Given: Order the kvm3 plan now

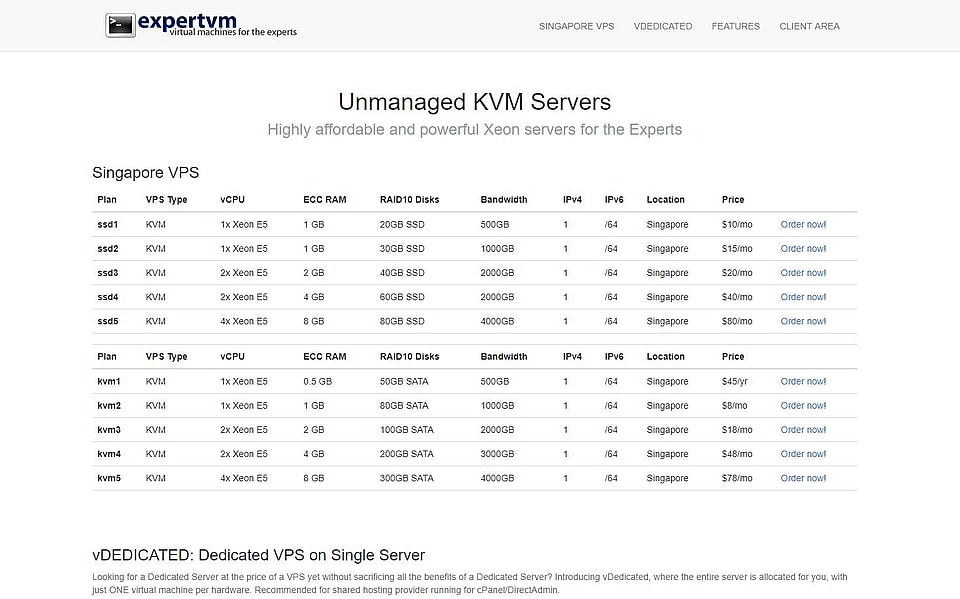Looking at the screenshot, I should pos(803,430).
